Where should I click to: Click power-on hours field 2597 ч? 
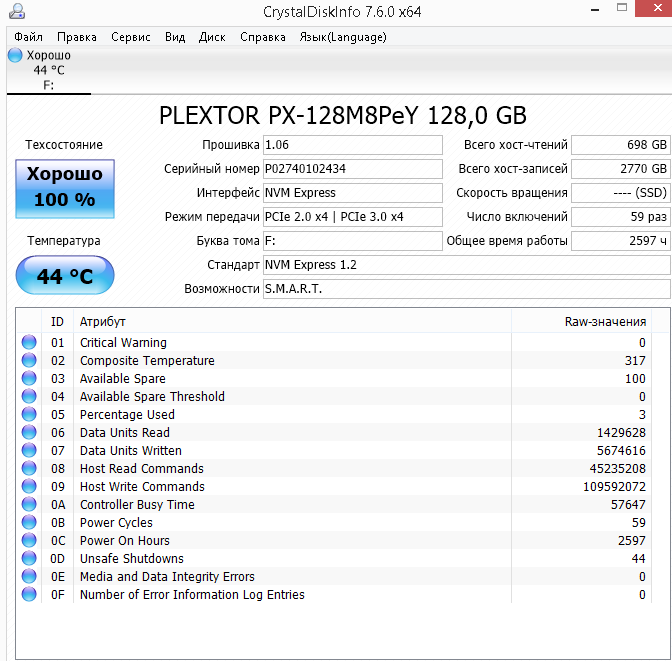point(621,241)
